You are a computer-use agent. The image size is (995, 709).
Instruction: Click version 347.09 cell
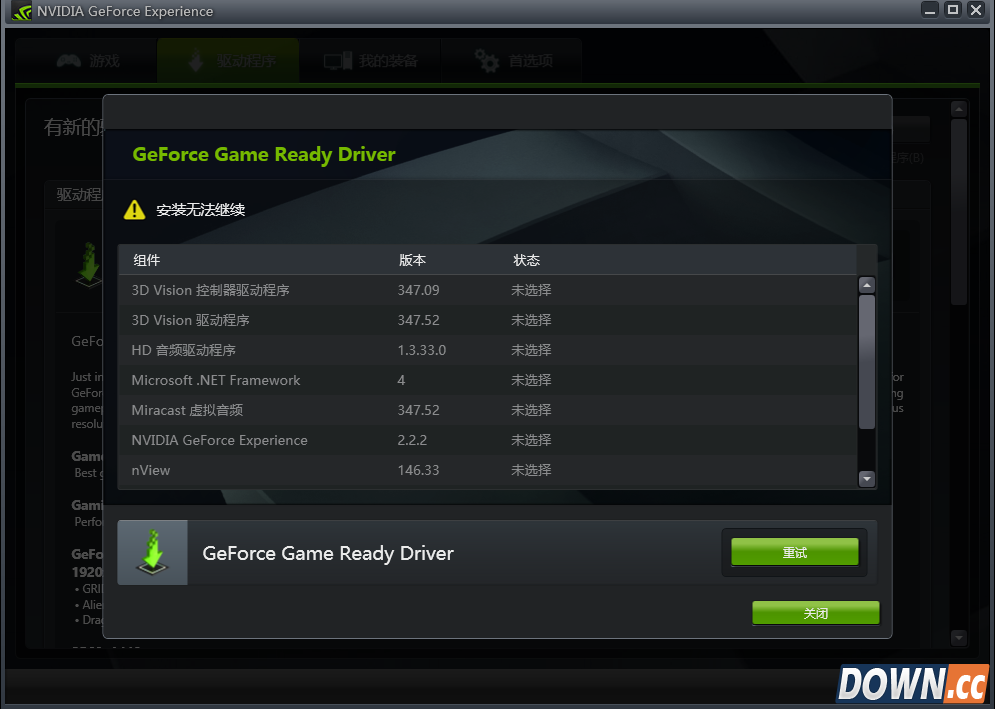[x=418, y=290]
